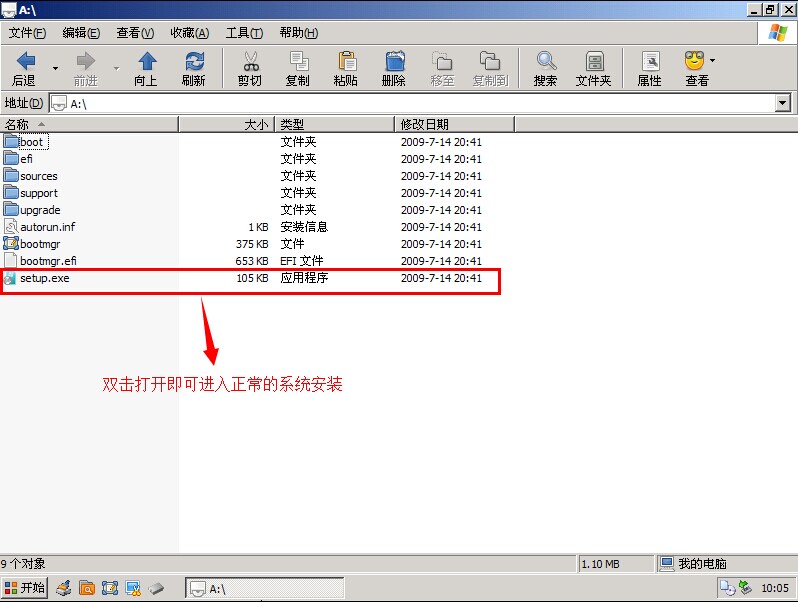Select the autorun.inf file icon

11,226
